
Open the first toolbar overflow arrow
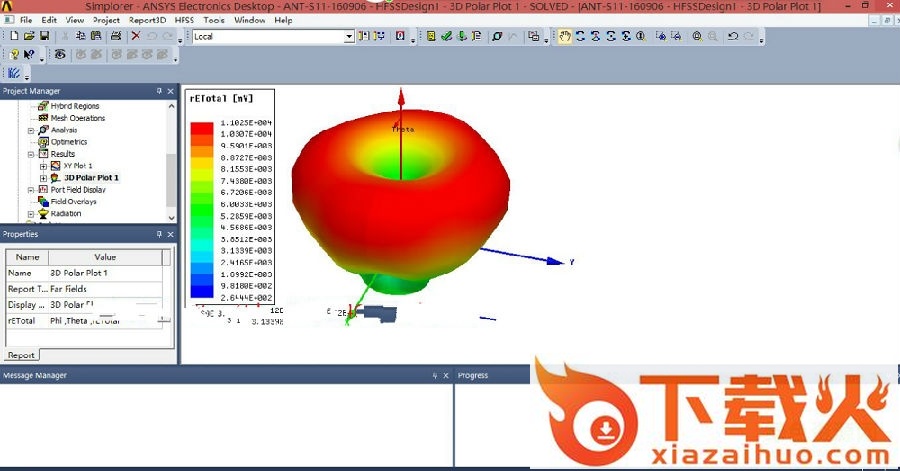pyautogui.click(x=180, y=39)
